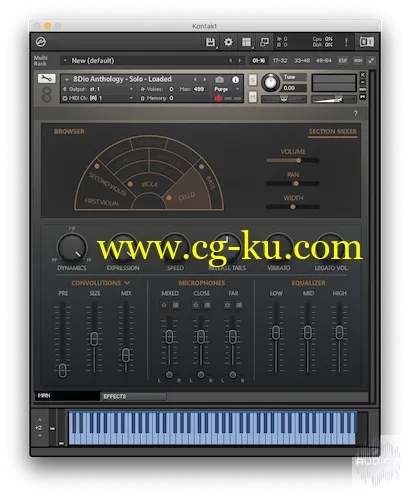Open the BROWSER view
Viewport: 410px width, 496px height.
click(x=69, y=131)
